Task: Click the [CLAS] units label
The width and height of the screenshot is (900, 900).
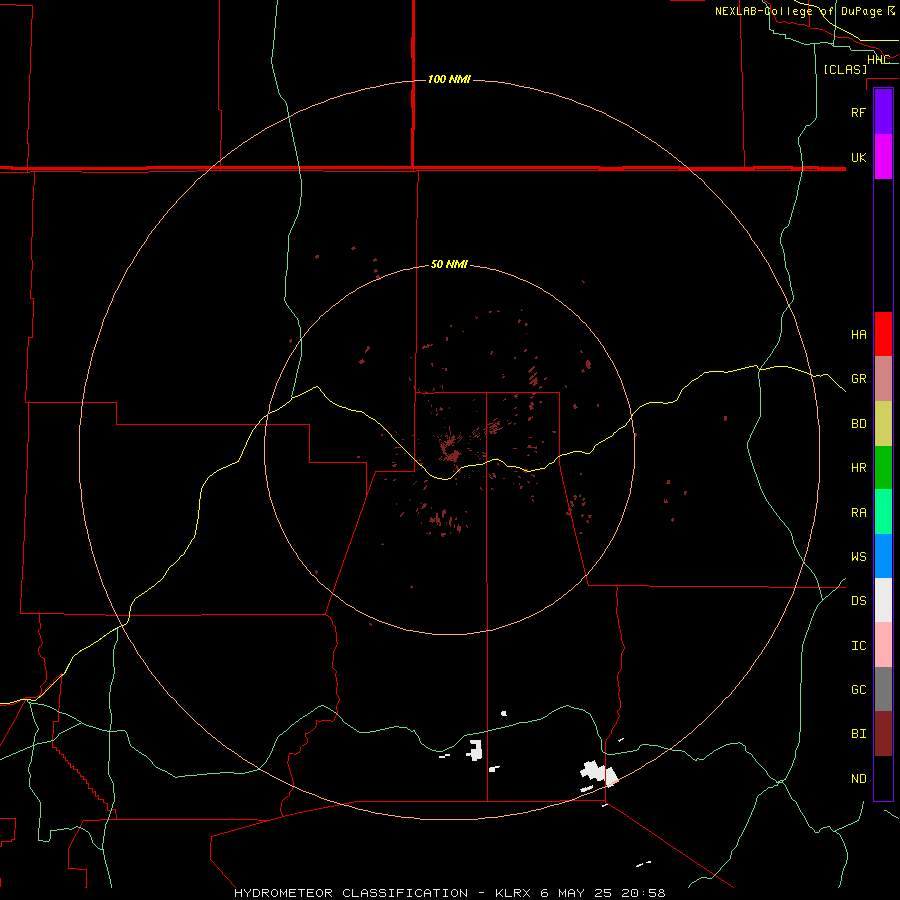Action: 845,69
